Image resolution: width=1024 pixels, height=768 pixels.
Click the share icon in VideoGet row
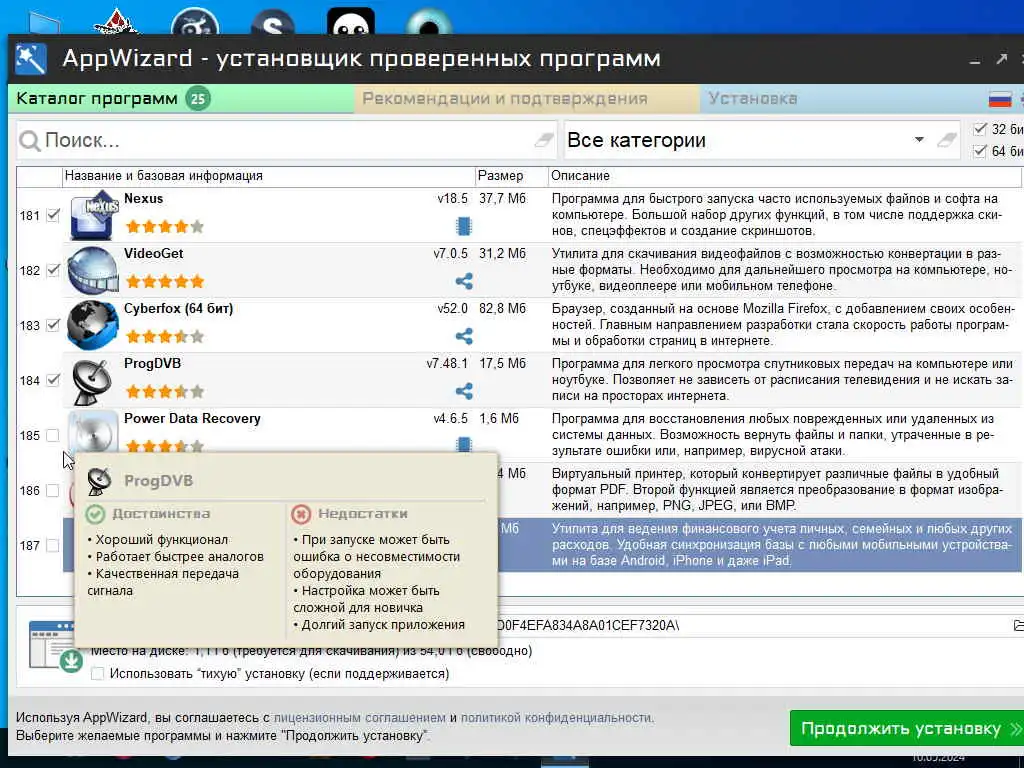(464, 281)
